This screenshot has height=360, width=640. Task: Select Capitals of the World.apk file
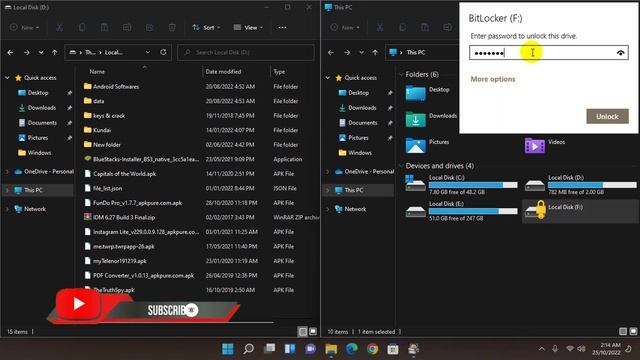click(124, 174)
